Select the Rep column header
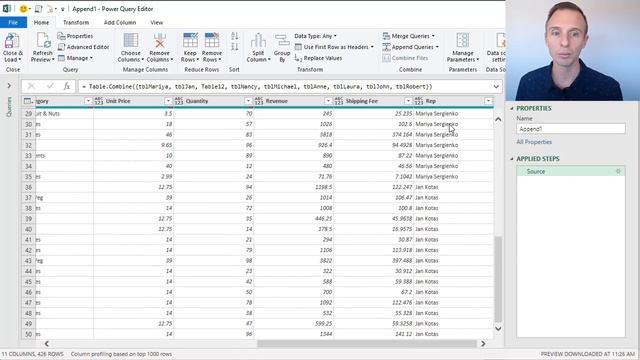Image resolution: width=640 pixels, height=360 pixels. pos(453,101)
